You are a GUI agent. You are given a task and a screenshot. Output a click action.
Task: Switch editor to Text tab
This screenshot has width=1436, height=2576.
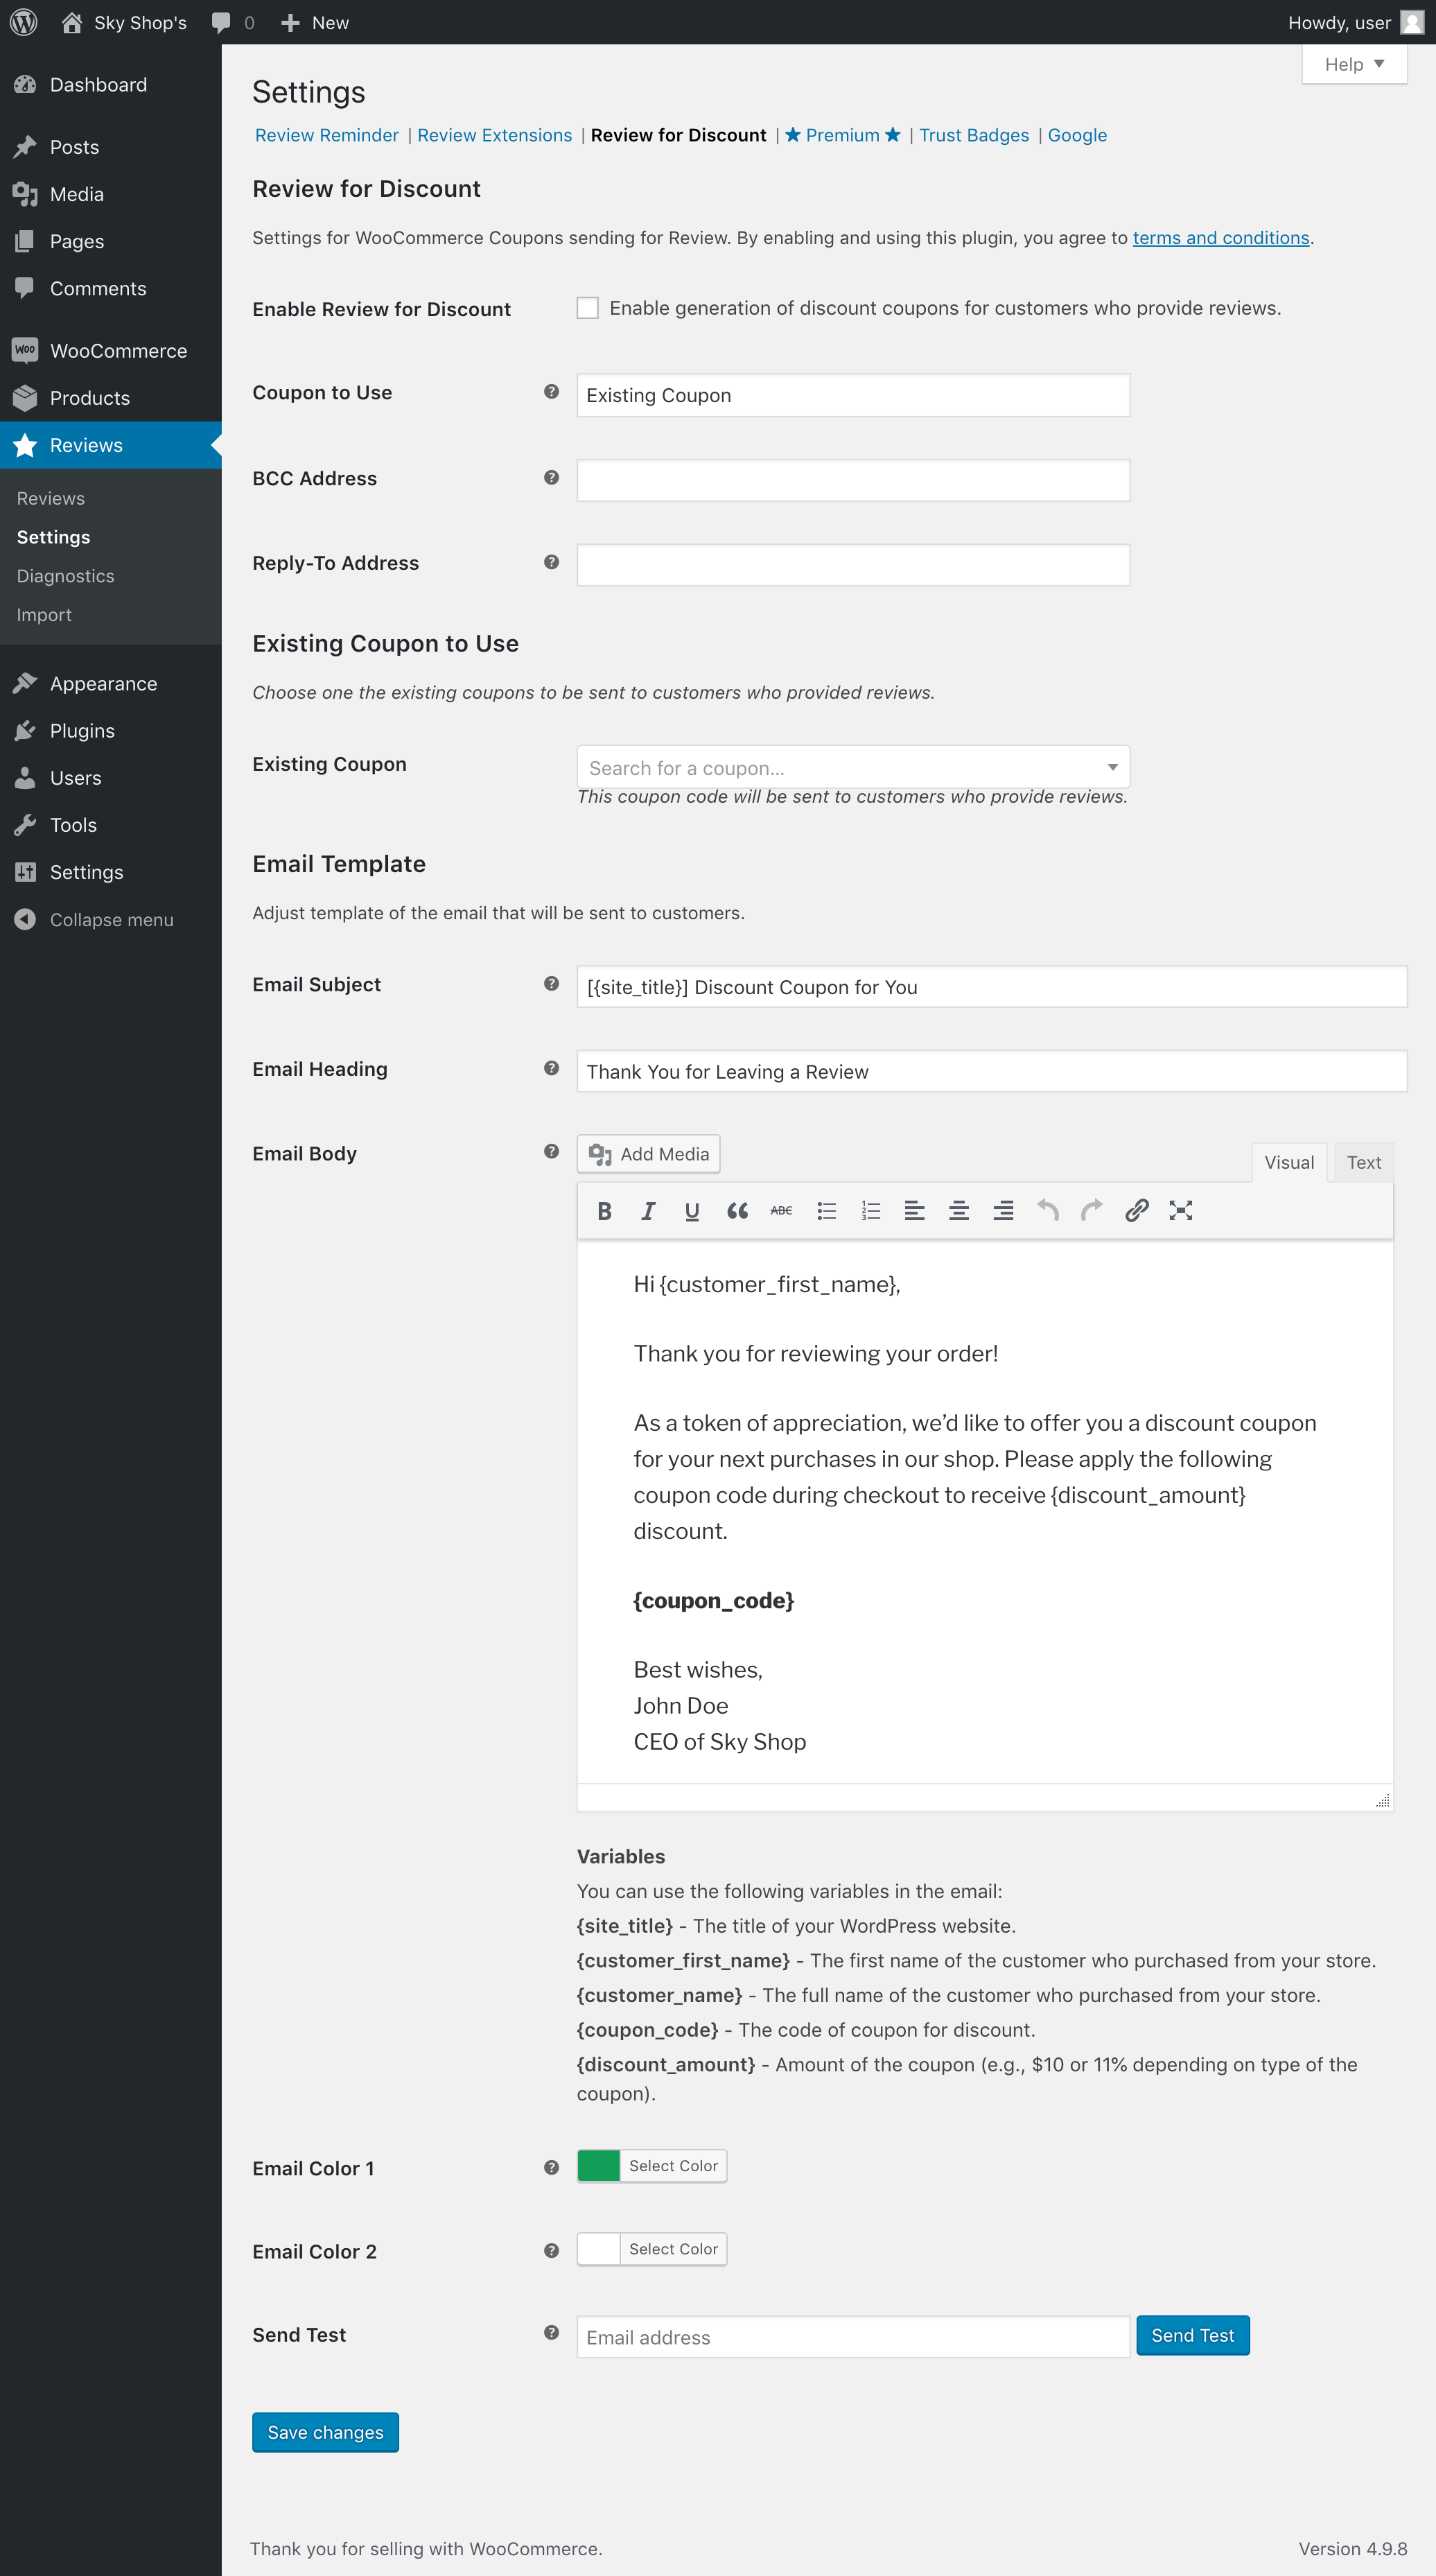(x=1363, y=1162)
